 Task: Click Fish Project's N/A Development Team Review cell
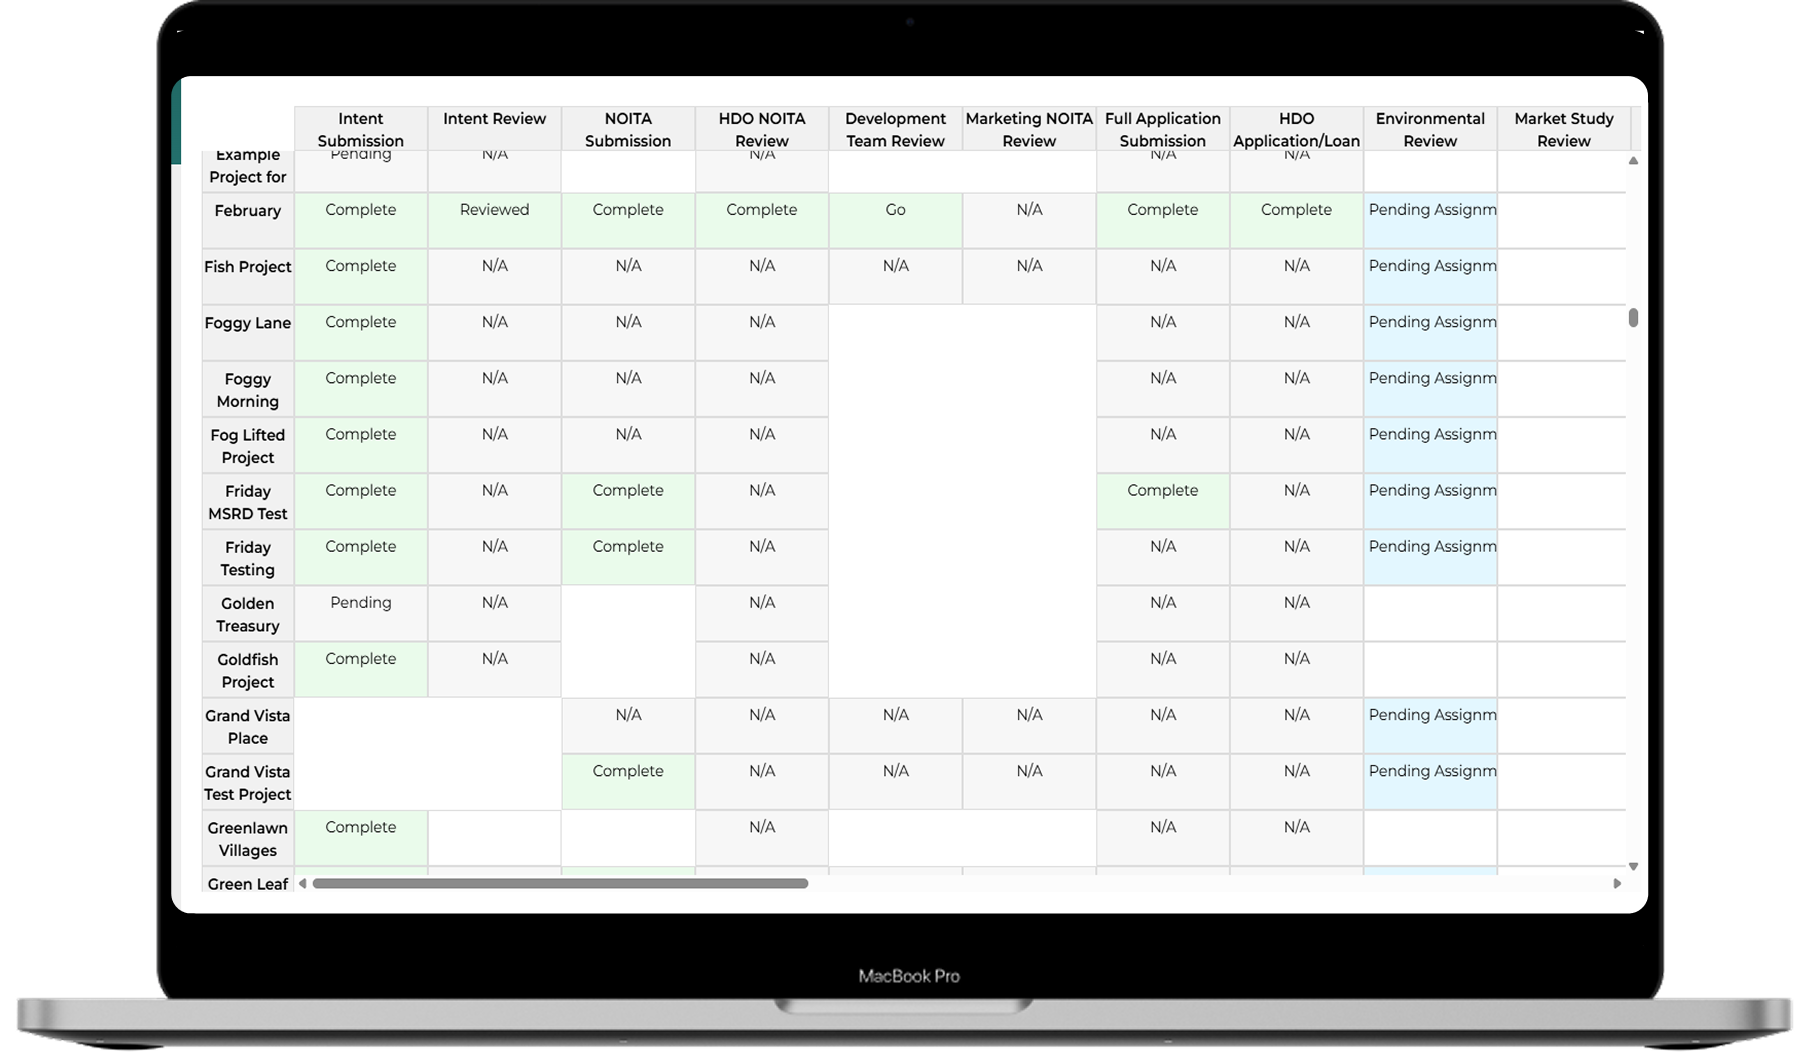point(895,277)
